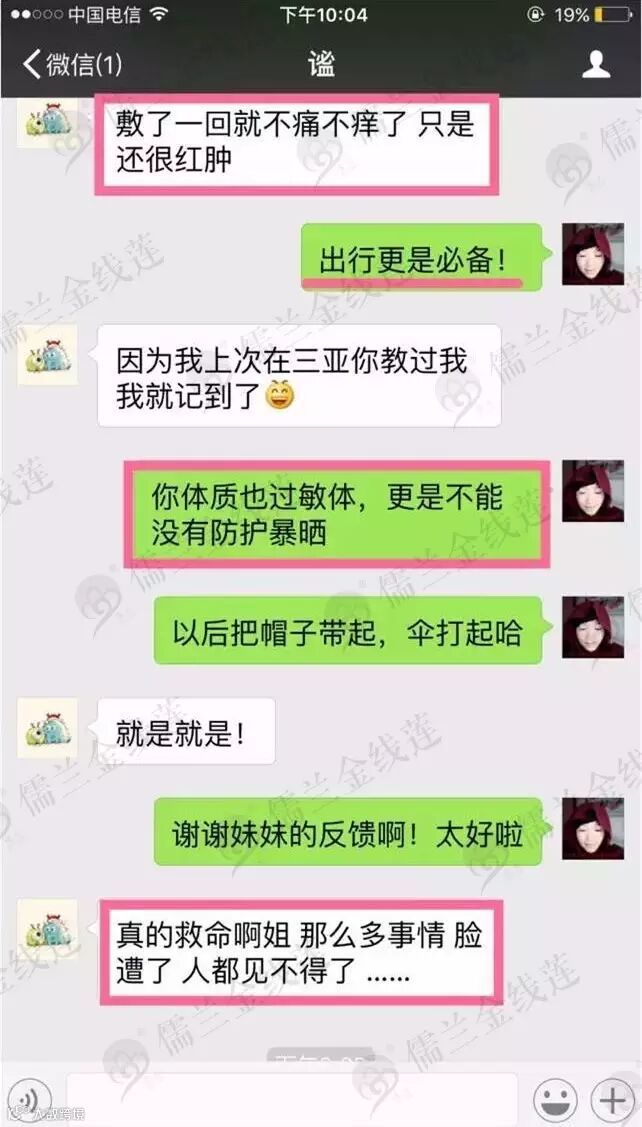Tap monster avatar beside 就是就是 message
Viewport: 642px width, 1127px height.
[47, 728]
